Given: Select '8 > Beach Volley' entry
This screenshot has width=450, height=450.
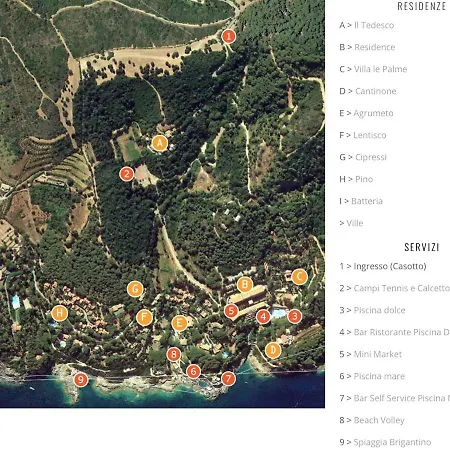Looking at the screenshot, I should pyautogui.click(x=372, y=420).
